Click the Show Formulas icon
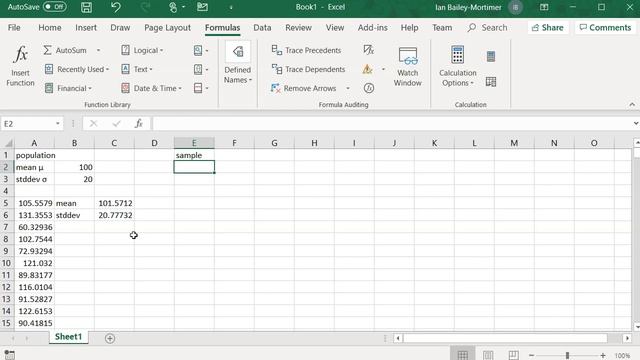 (369, 50)
